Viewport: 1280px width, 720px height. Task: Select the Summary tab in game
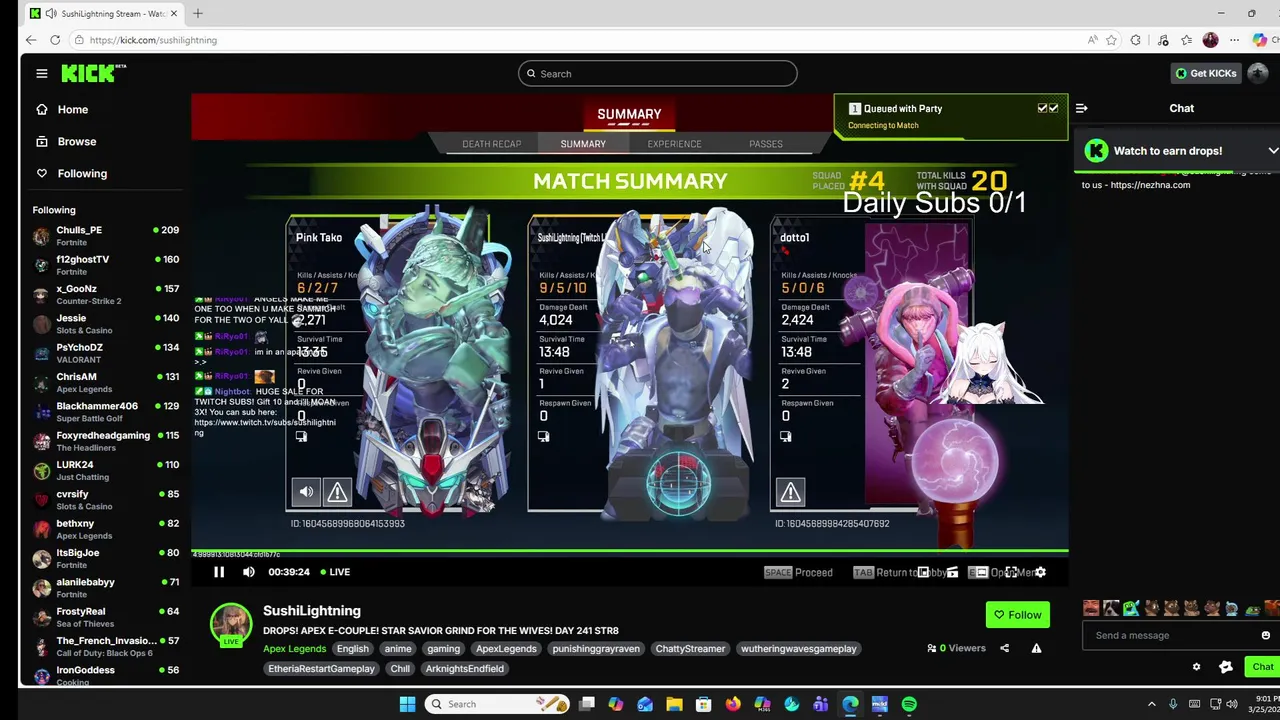583,144
